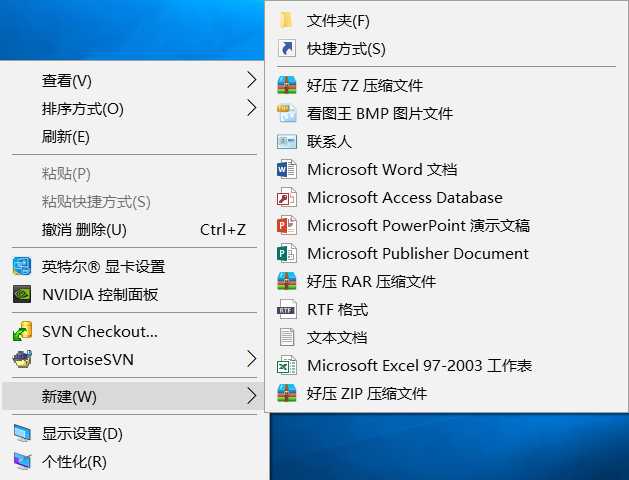Click the 好压 7Z archive icon
Screen dimensions: 629x480
click(x=286, y=85)
